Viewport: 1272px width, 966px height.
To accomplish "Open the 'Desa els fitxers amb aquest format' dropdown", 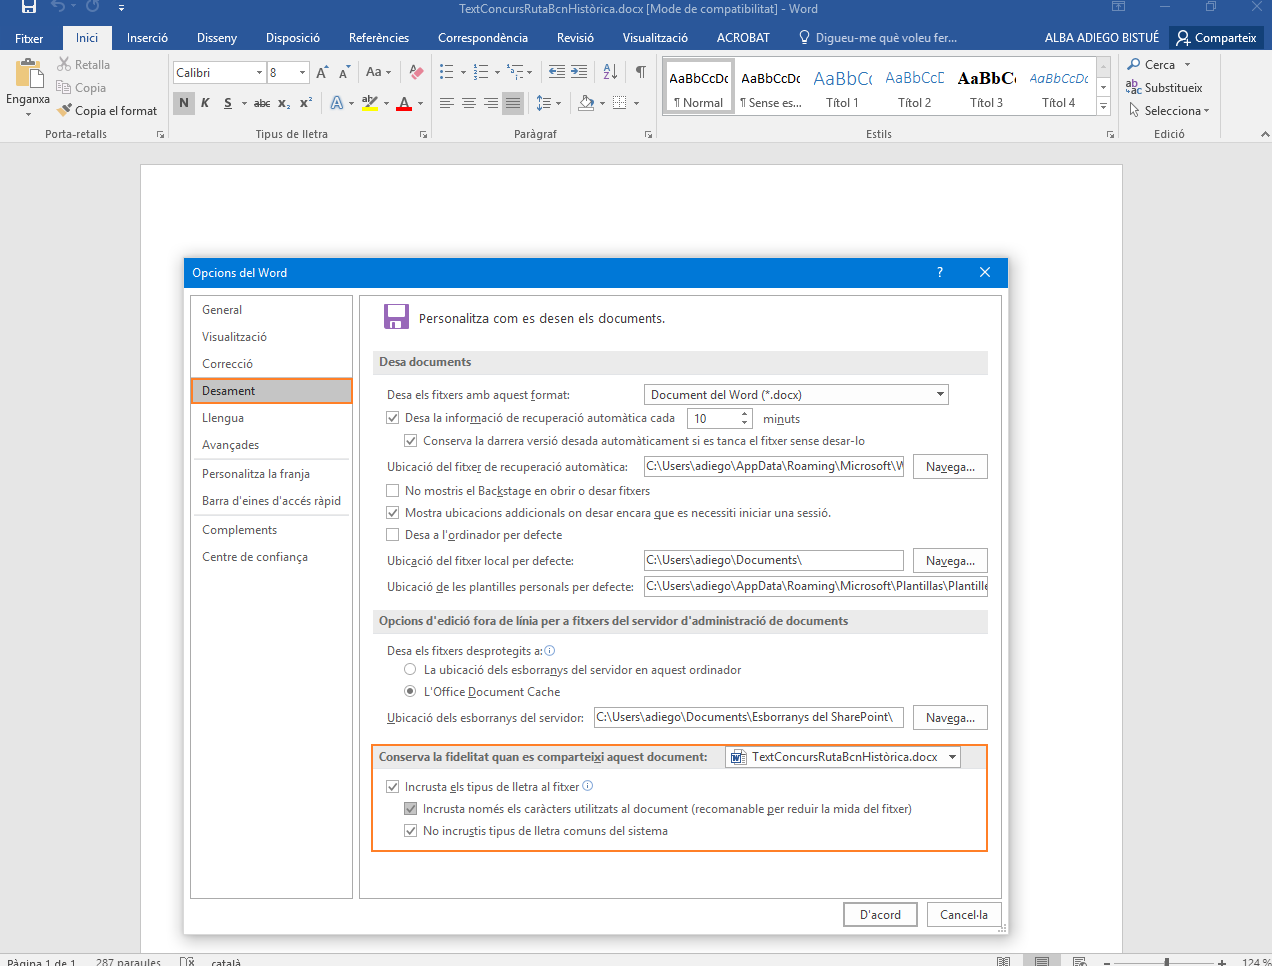I will (939, 394).
